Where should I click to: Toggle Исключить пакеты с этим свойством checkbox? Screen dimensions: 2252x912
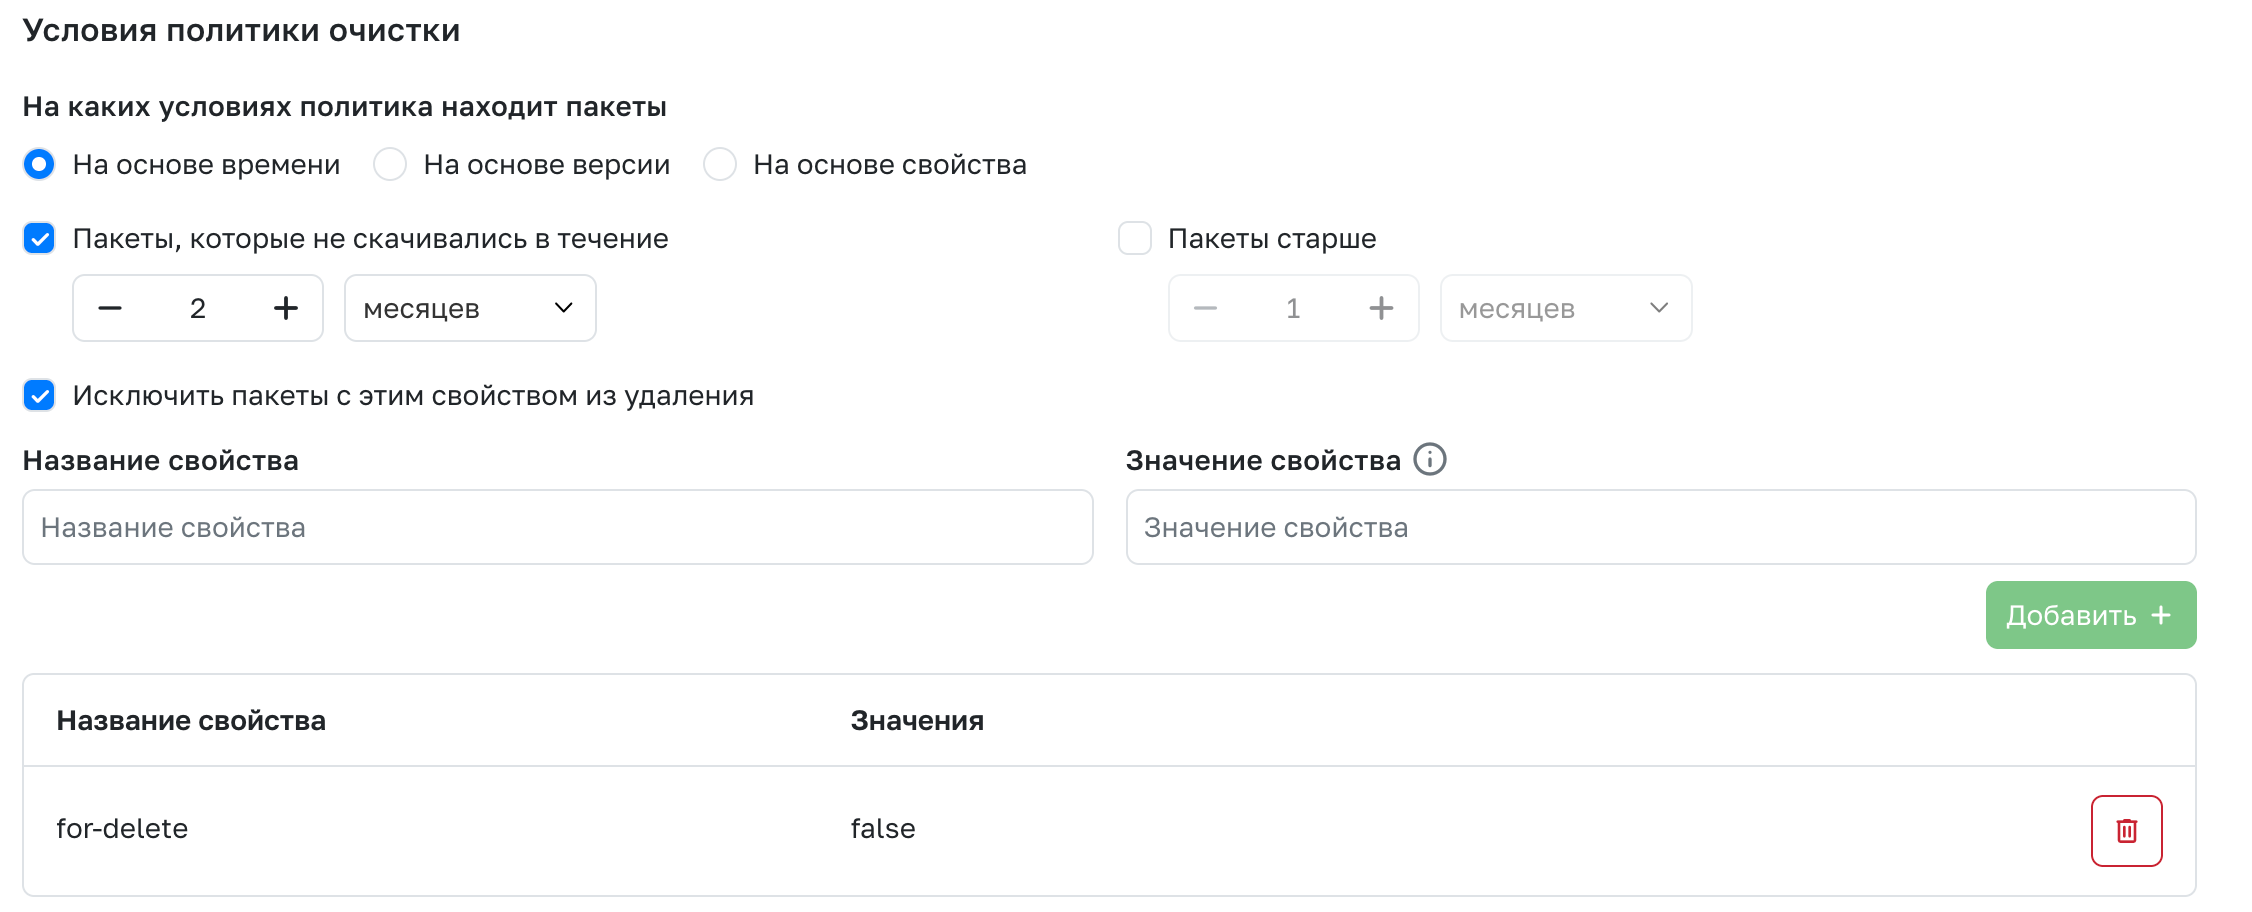[39, 396]
